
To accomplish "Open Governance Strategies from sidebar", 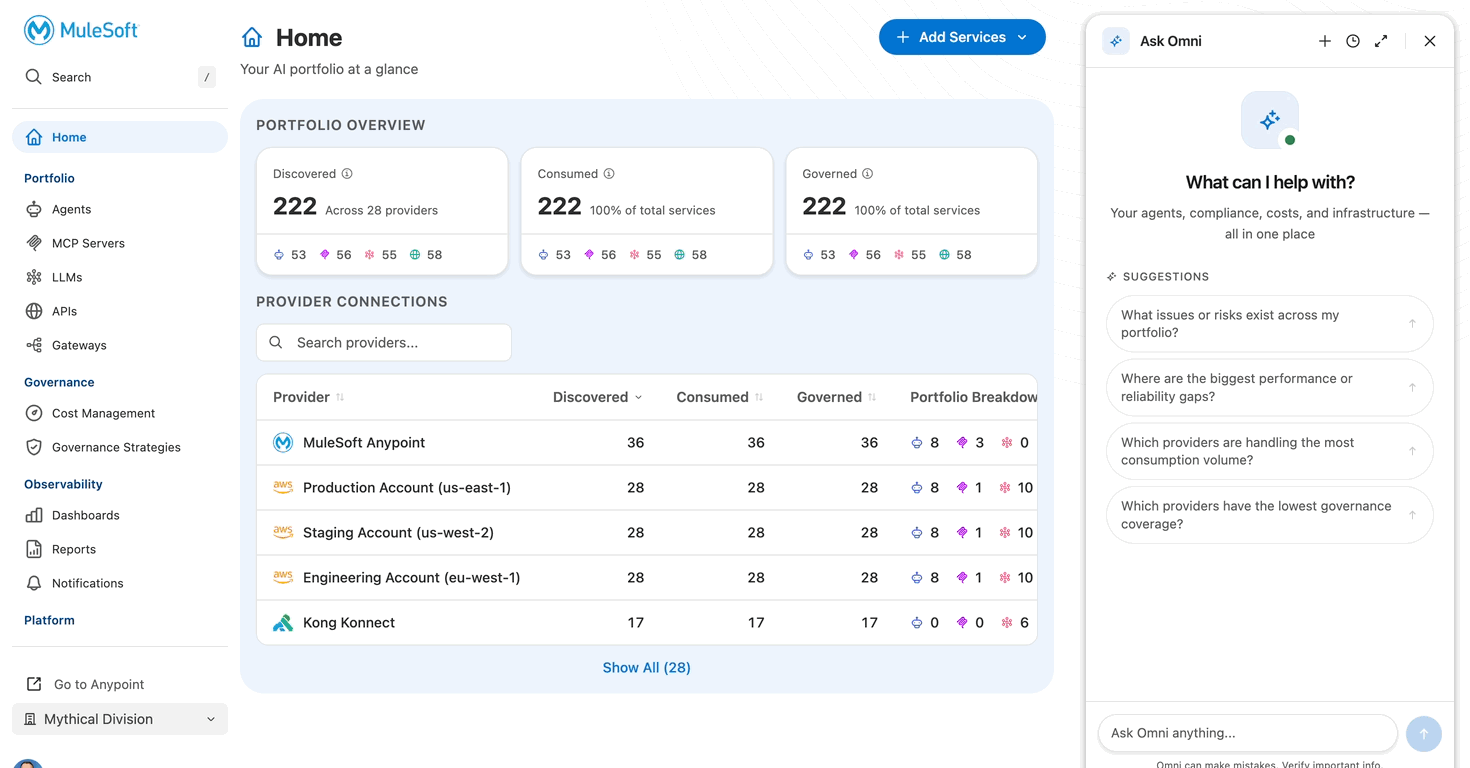I will click(x=116, y=447).
